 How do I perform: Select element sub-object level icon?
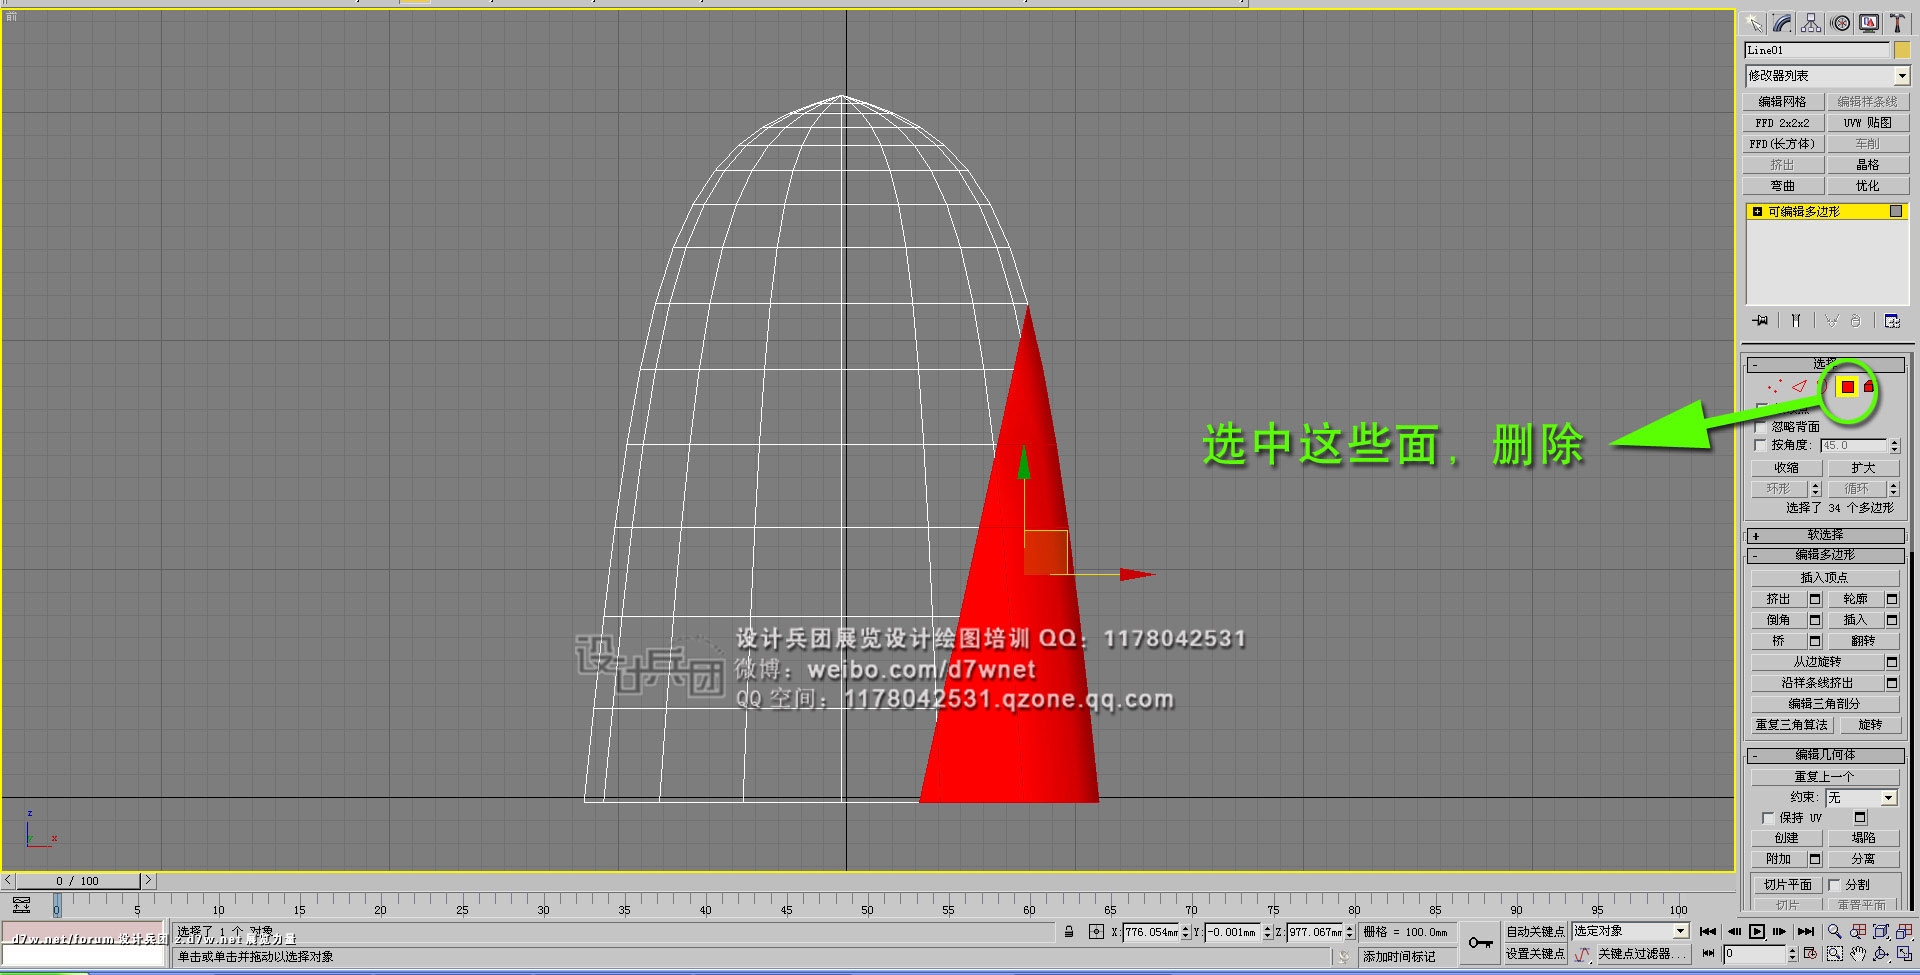[1869, 386]
